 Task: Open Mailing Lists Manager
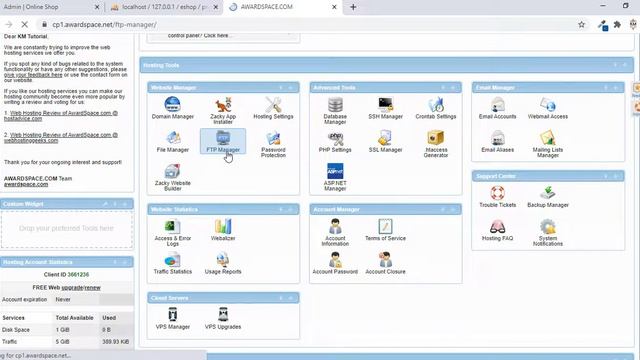click(x=548, y=144)
